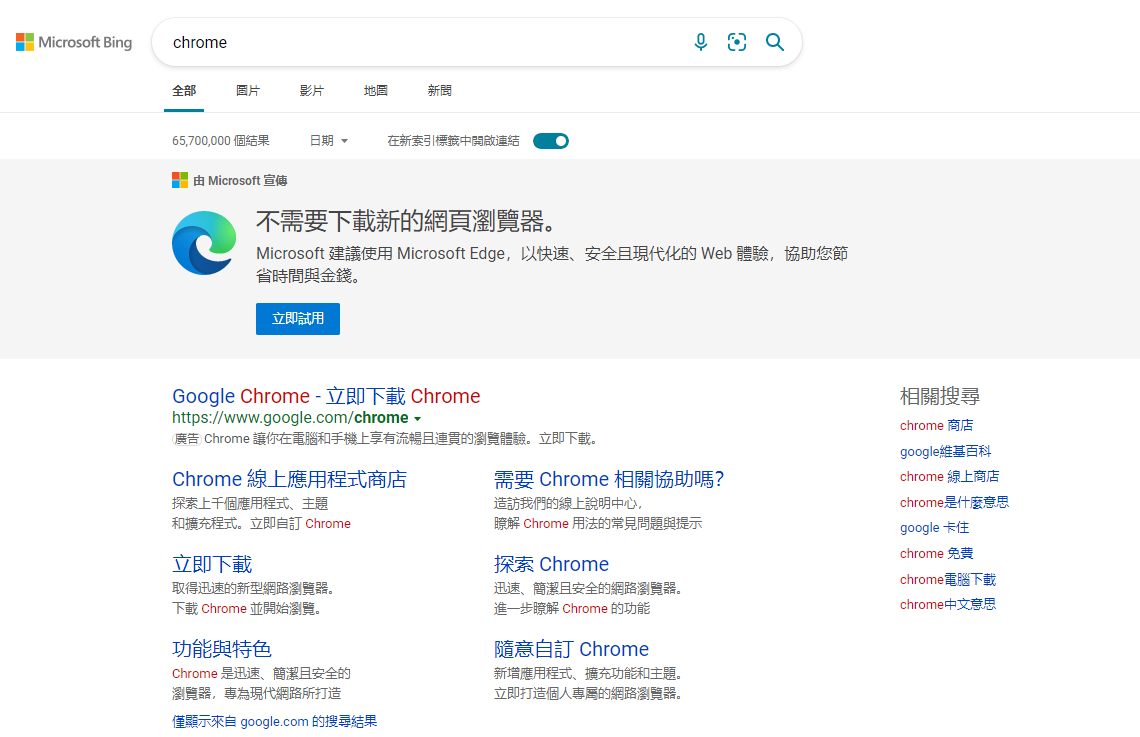Screen dimensions: 1140x737
Task: Go to the 新聞 tab
Action: click(440, 91)
